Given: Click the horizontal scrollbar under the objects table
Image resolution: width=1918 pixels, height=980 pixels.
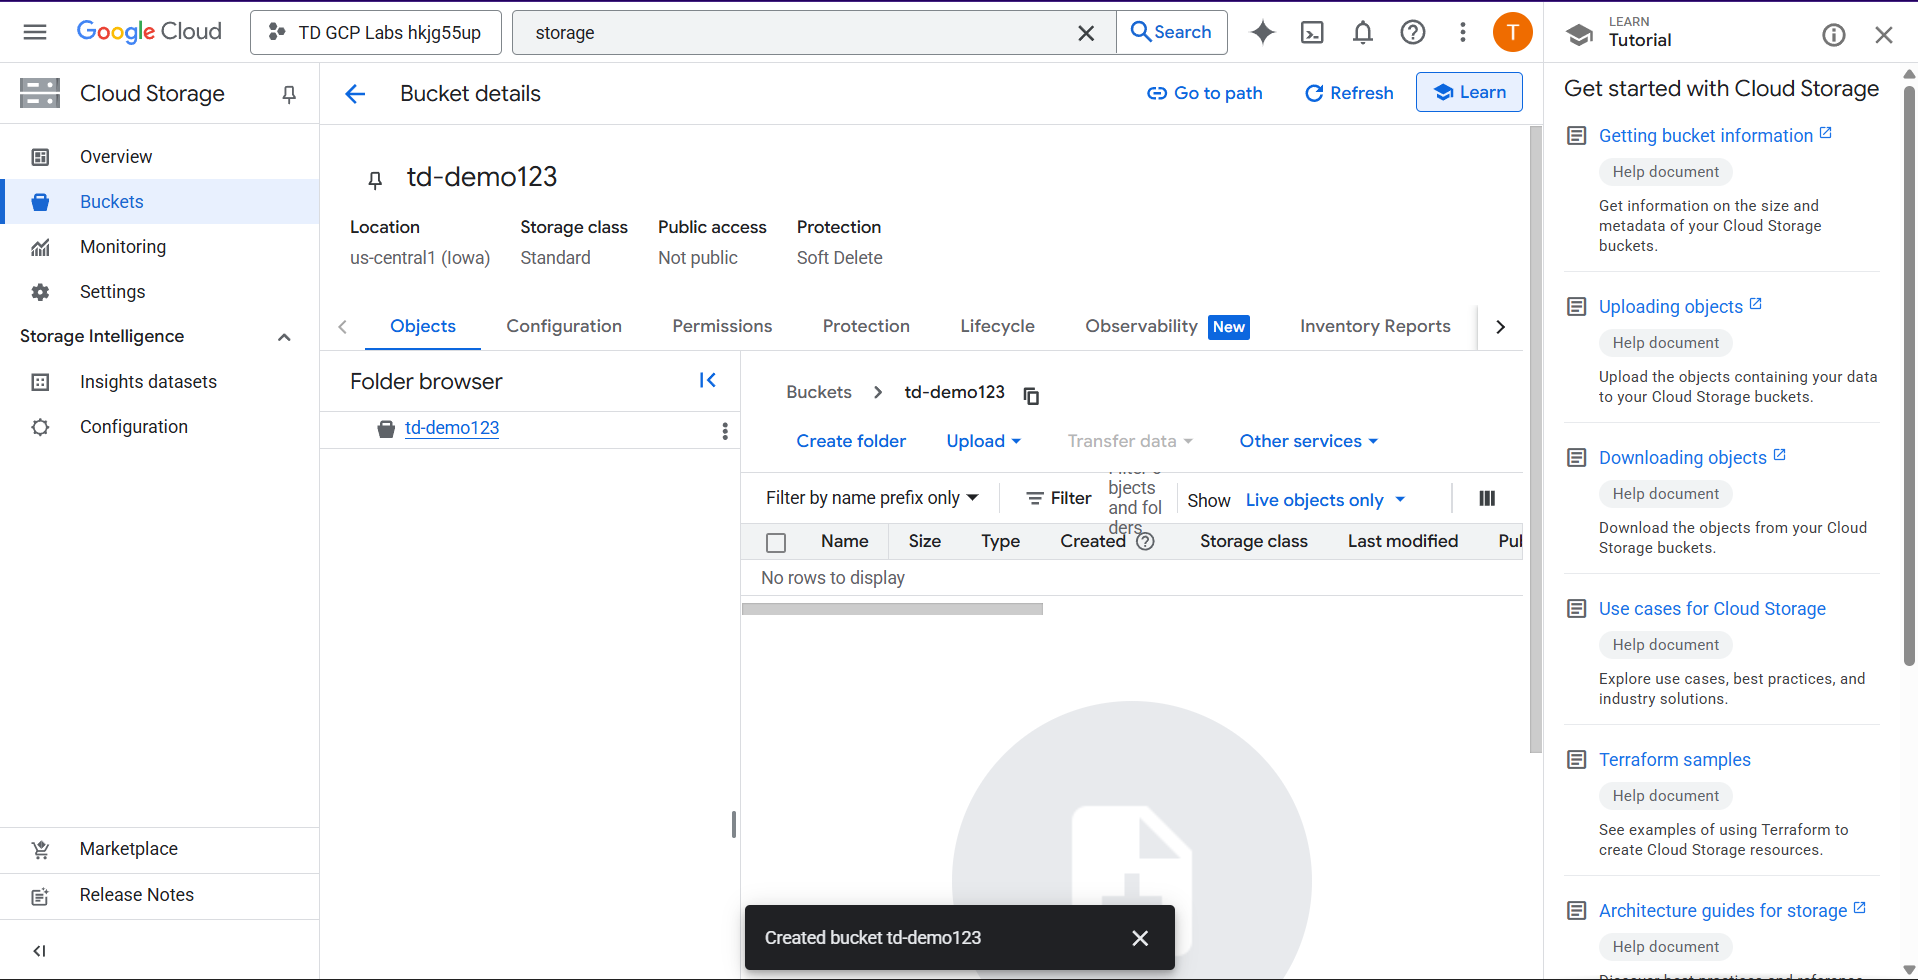Looking at the screenshot, I should click(892, 609).
